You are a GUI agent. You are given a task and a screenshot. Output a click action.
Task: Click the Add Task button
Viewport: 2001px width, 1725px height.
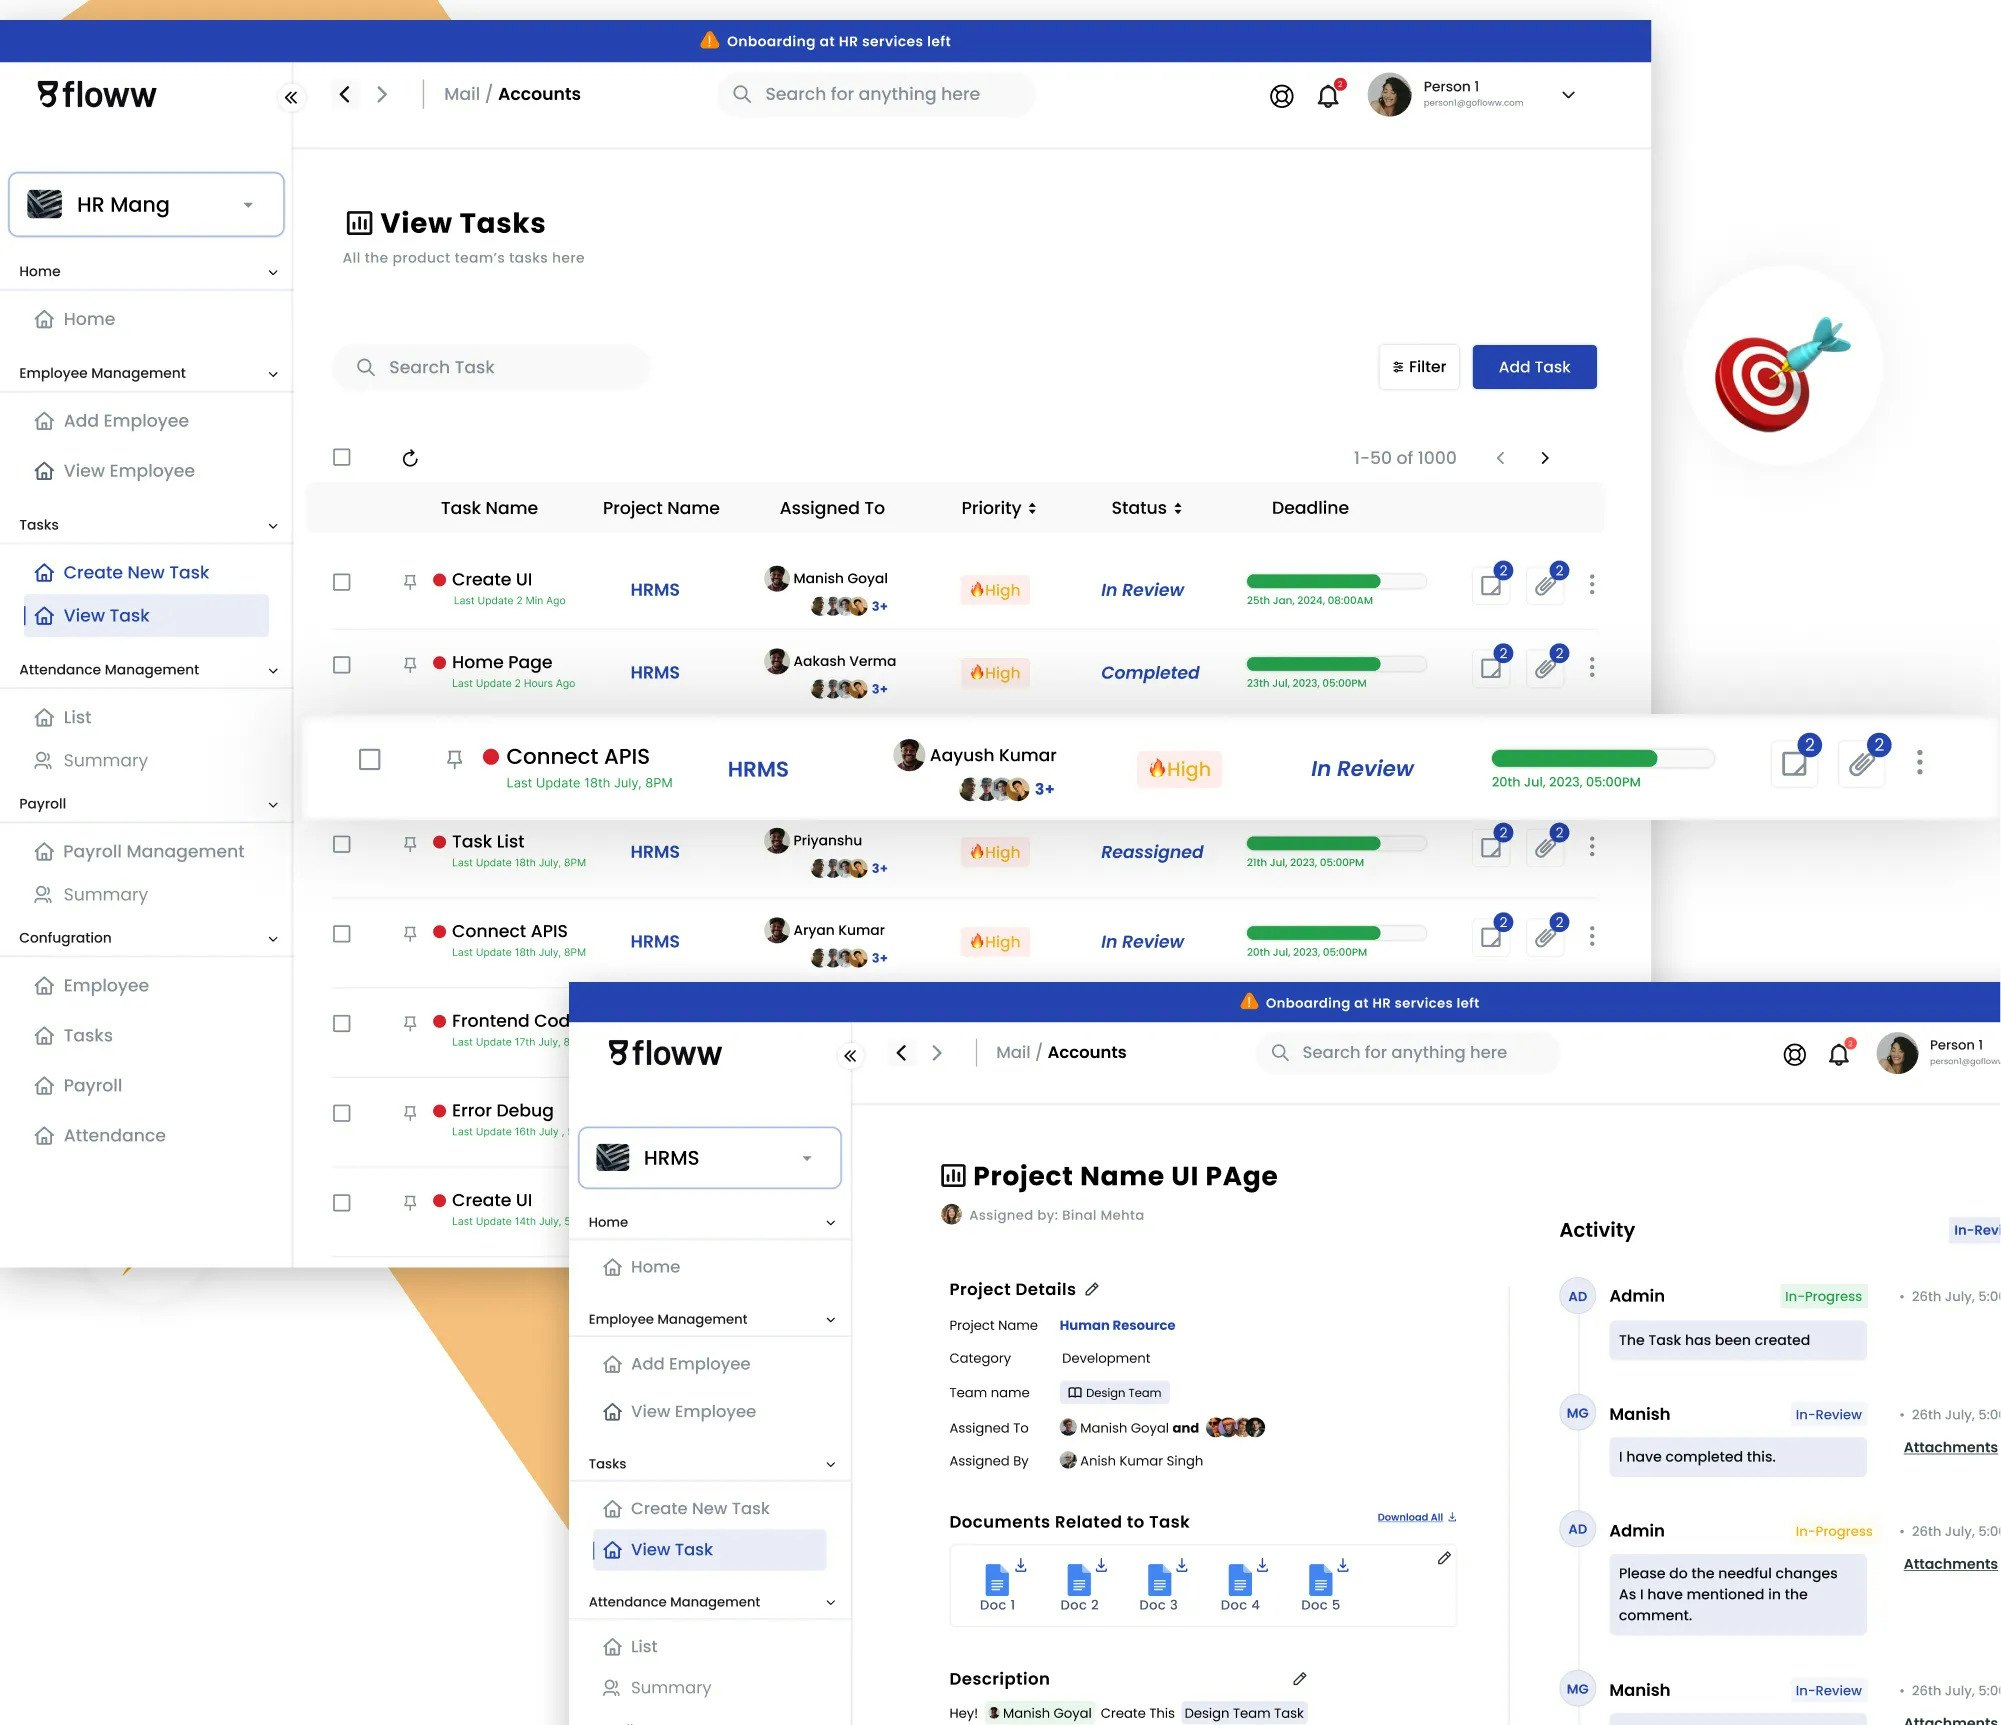[1534, 367]
